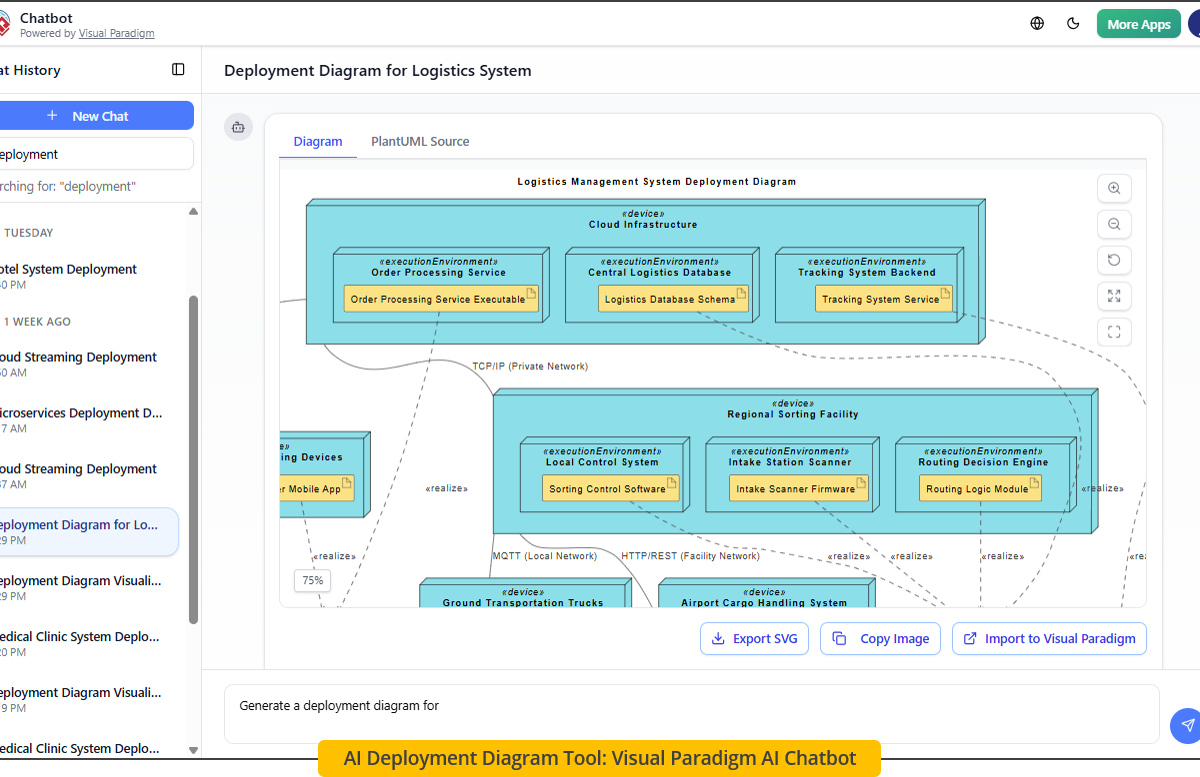Toggle dark mode with moon icon
This screenshot has height=777, width=1200.
pyautogui.click(x=1073, y=22)
